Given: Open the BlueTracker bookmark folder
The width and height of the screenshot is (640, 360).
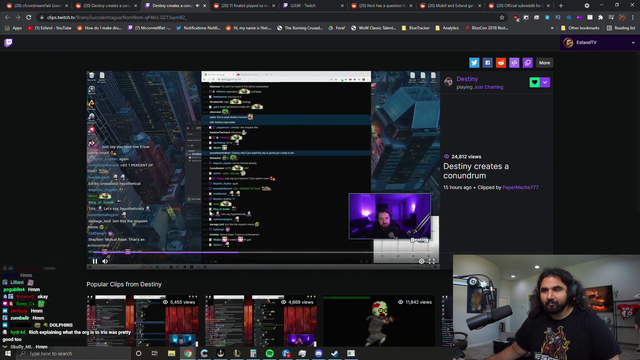Looking at the screenshot, I should (416, 28).
